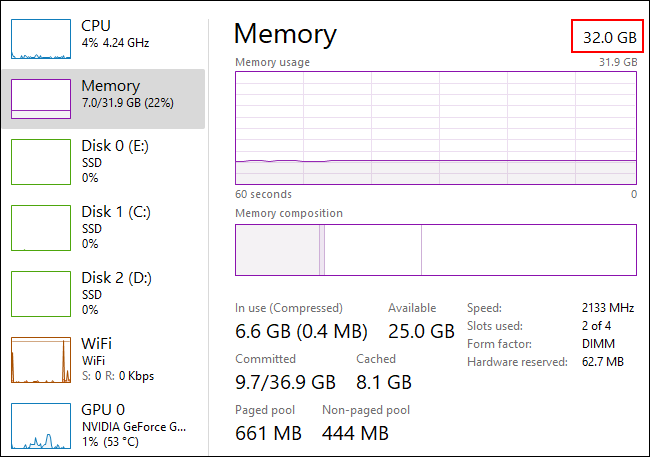Select Disk 2 (D:) entry
The width and height of the screenshot is (650, 457).
pos(103,294)
